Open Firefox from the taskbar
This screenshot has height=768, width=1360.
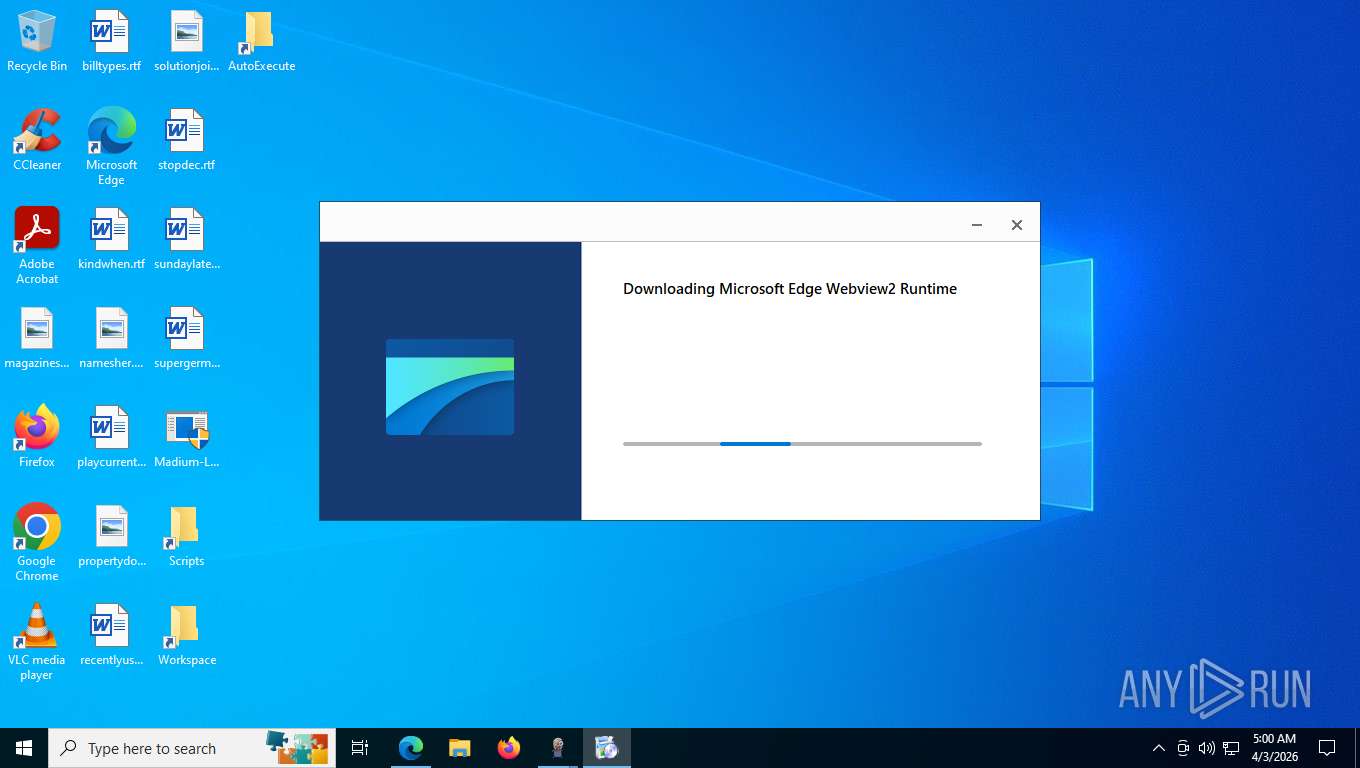(x=508, y=748)
